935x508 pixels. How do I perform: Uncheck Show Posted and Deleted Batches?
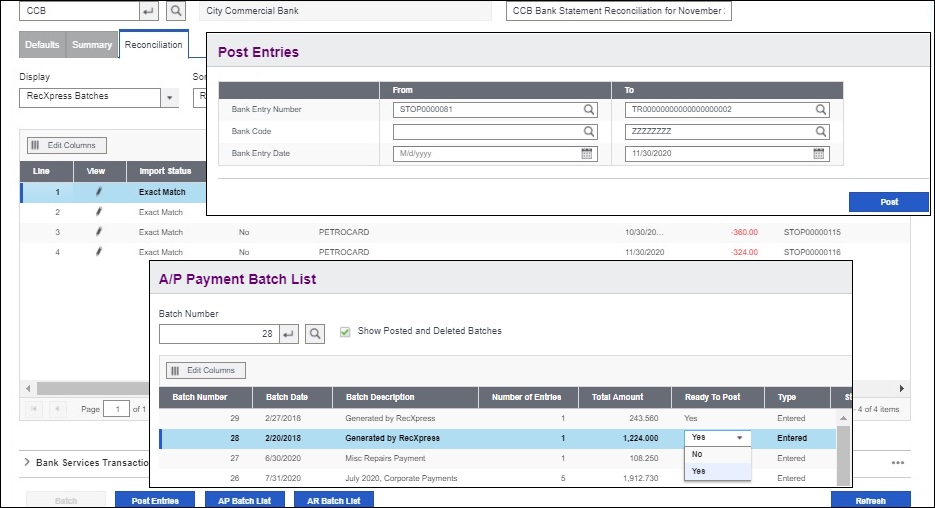click(345, 331)
